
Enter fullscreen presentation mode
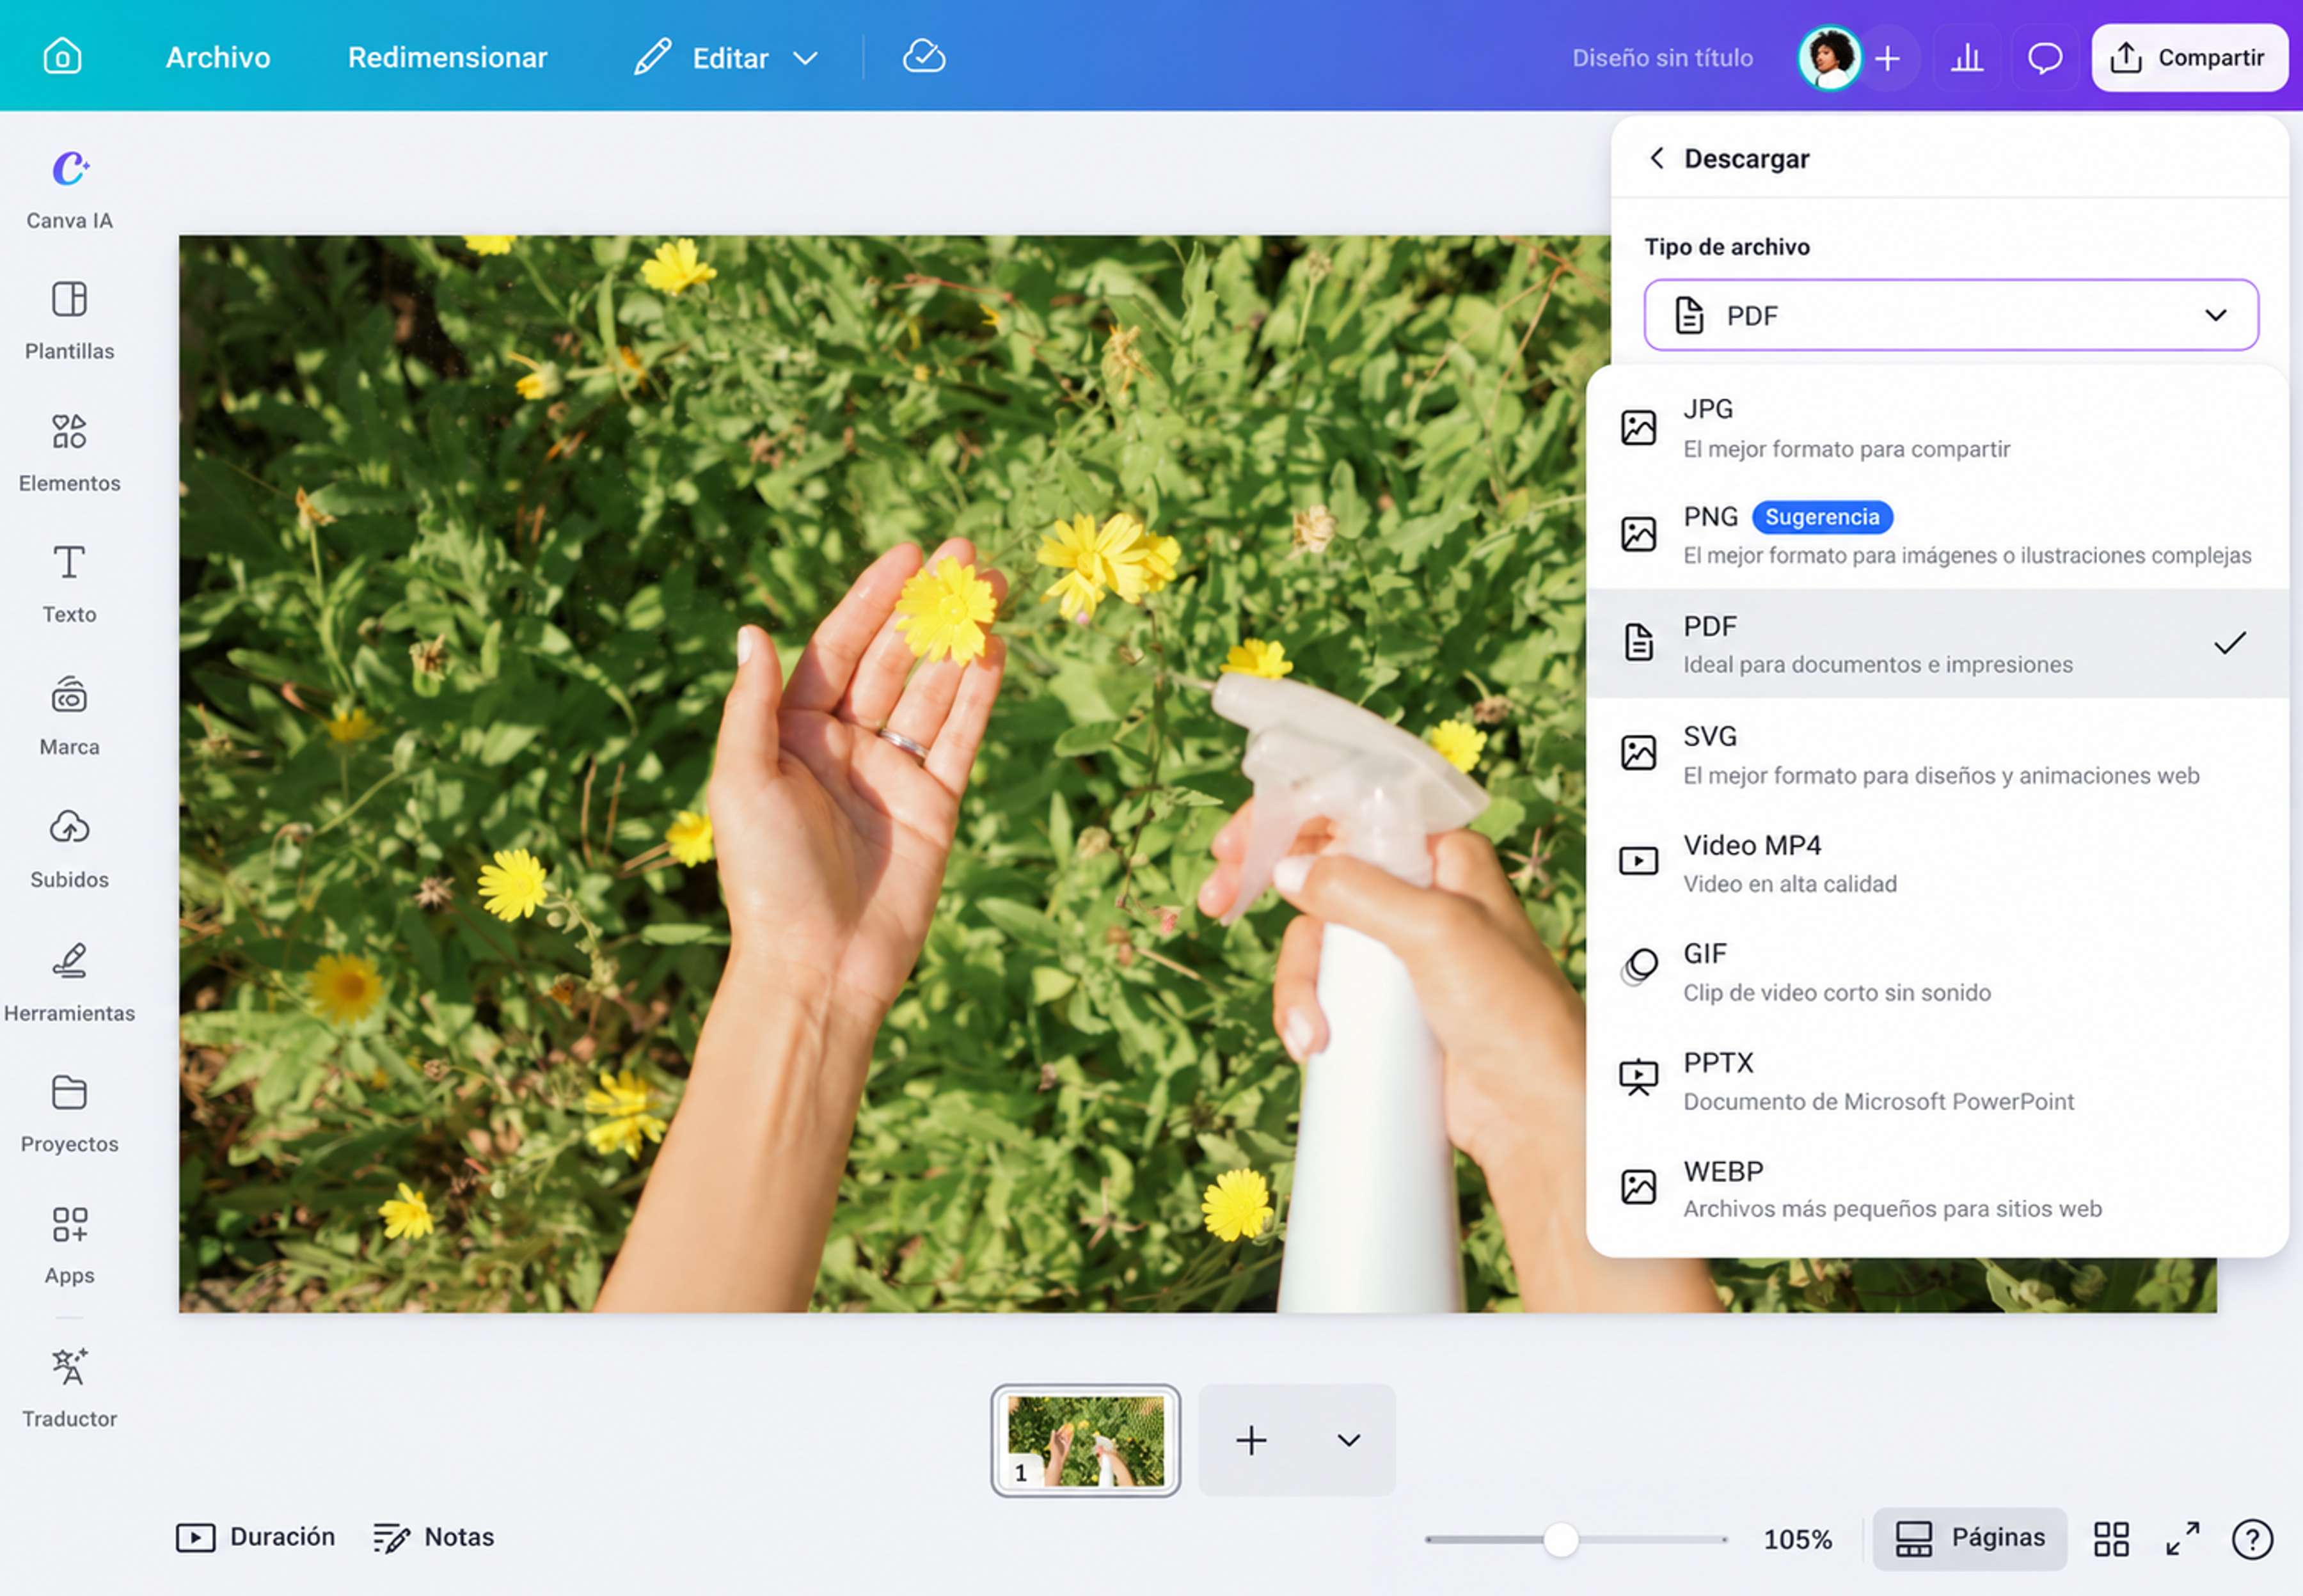click(2182, 1539)
